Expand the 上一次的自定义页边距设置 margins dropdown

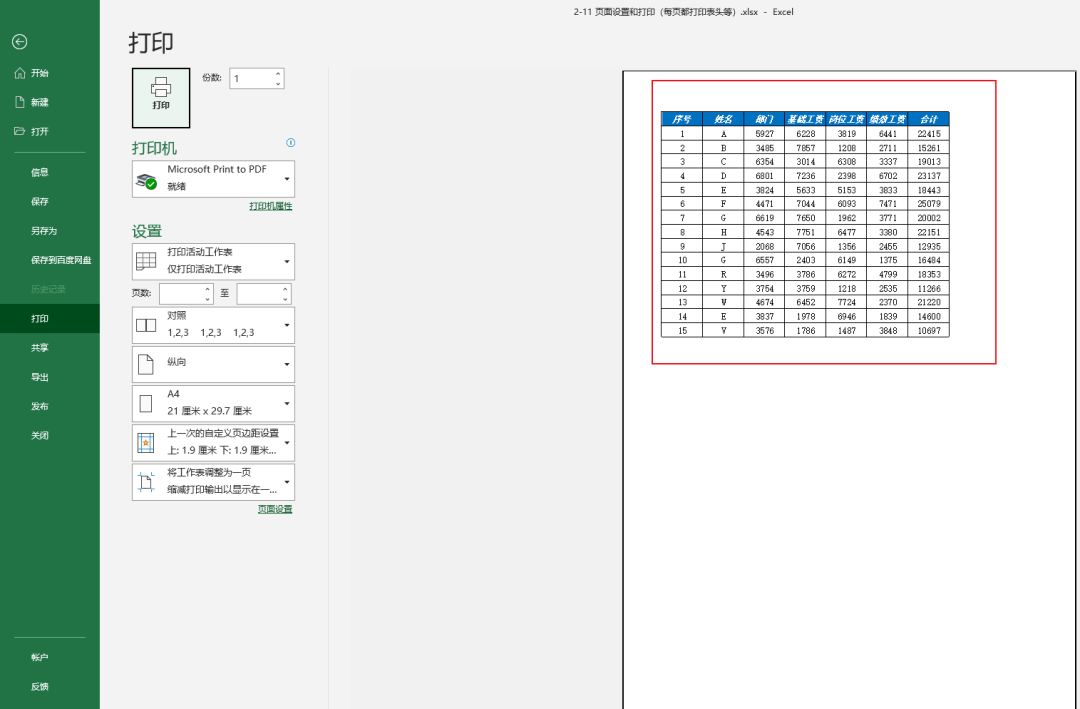(x=287, y=443)
